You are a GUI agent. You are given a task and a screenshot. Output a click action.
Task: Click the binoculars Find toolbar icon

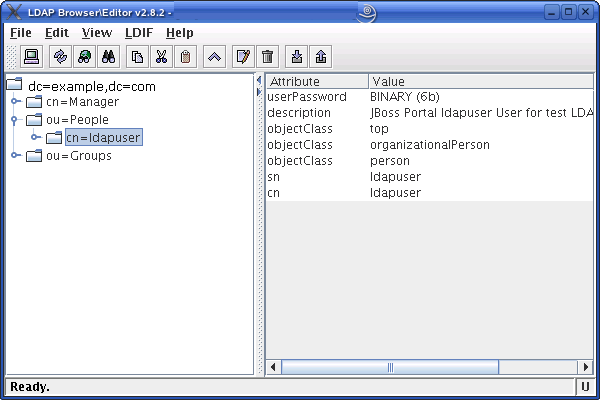click(x=108, y=57)
